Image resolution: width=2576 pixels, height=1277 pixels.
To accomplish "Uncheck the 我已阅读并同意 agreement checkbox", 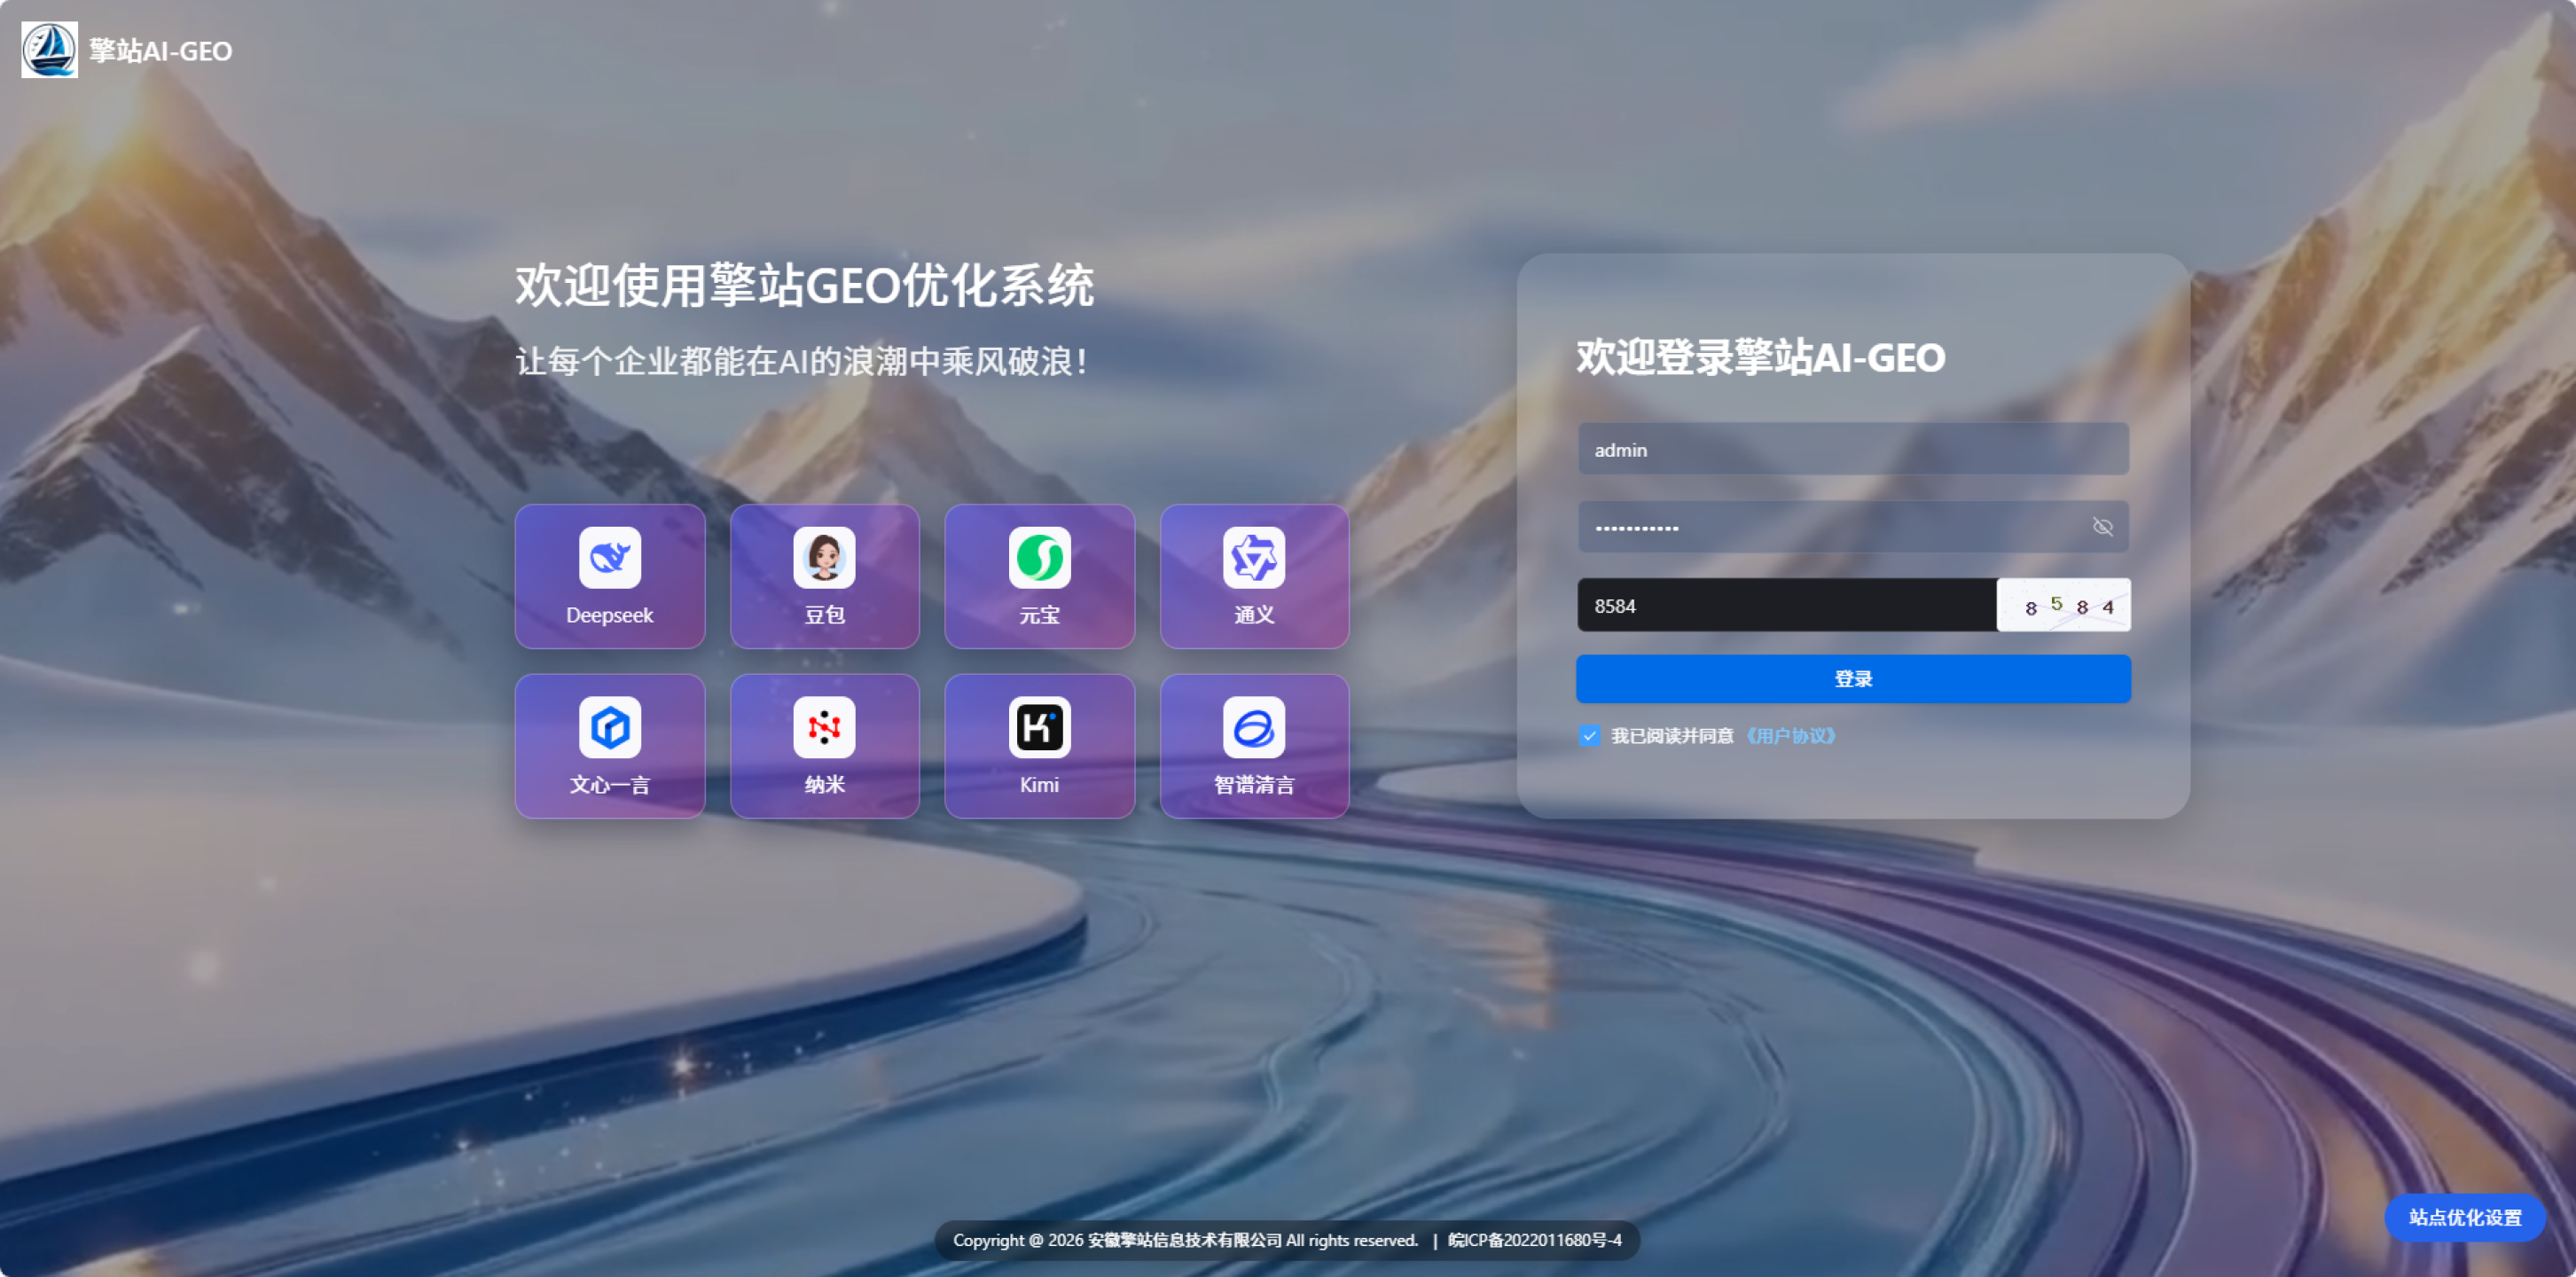I will click(1589, 736).
